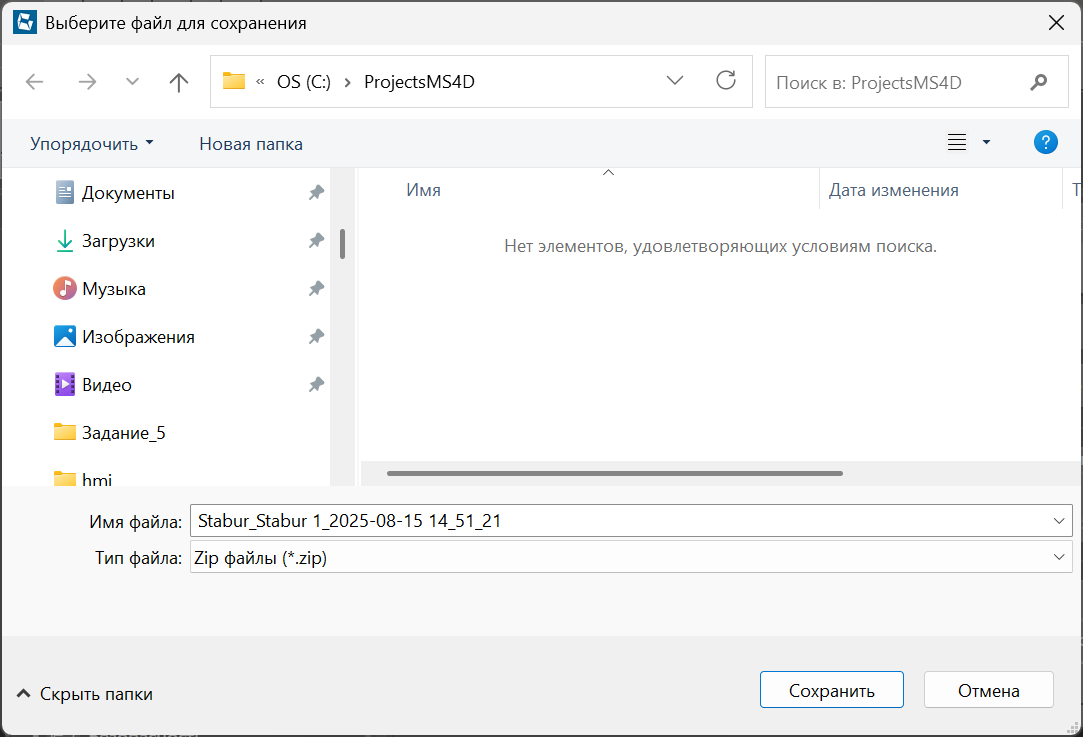Open the Упорядочить menu
This screenshot has width=1083, height=737.
tap(91, 144)
